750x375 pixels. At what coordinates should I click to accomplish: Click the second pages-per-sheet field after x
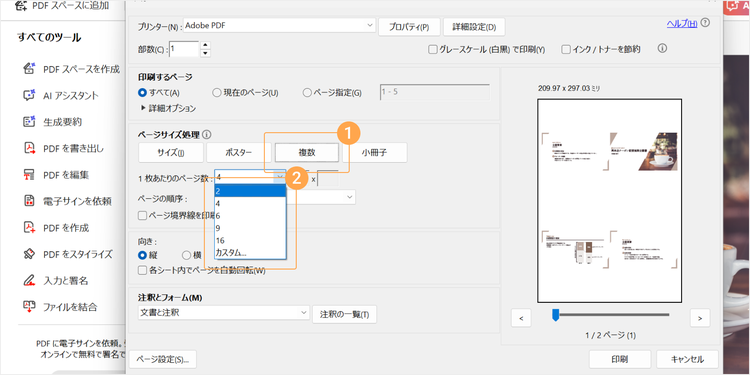click(x=328, y=178)
